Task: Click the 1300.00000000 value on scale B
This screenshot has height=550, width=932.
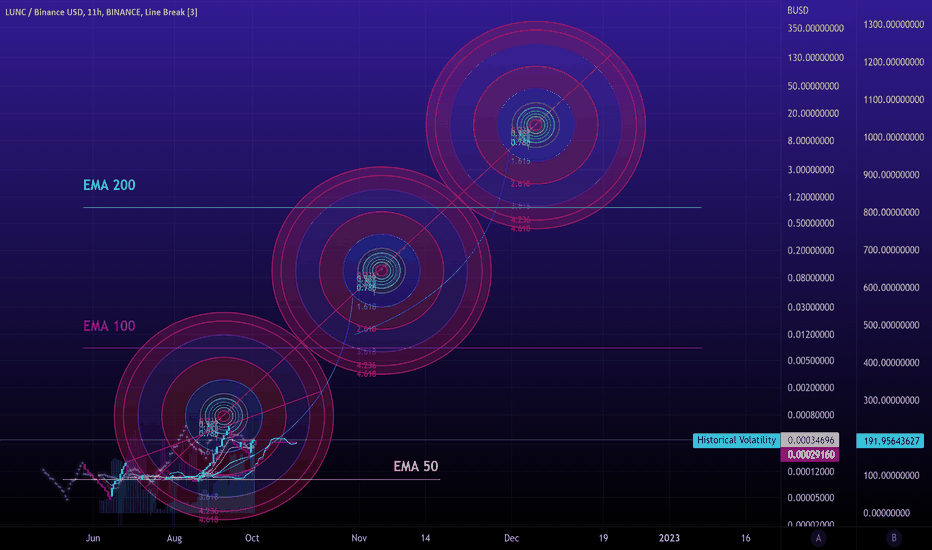Action: pyautogui.click(x=893, y=24)
